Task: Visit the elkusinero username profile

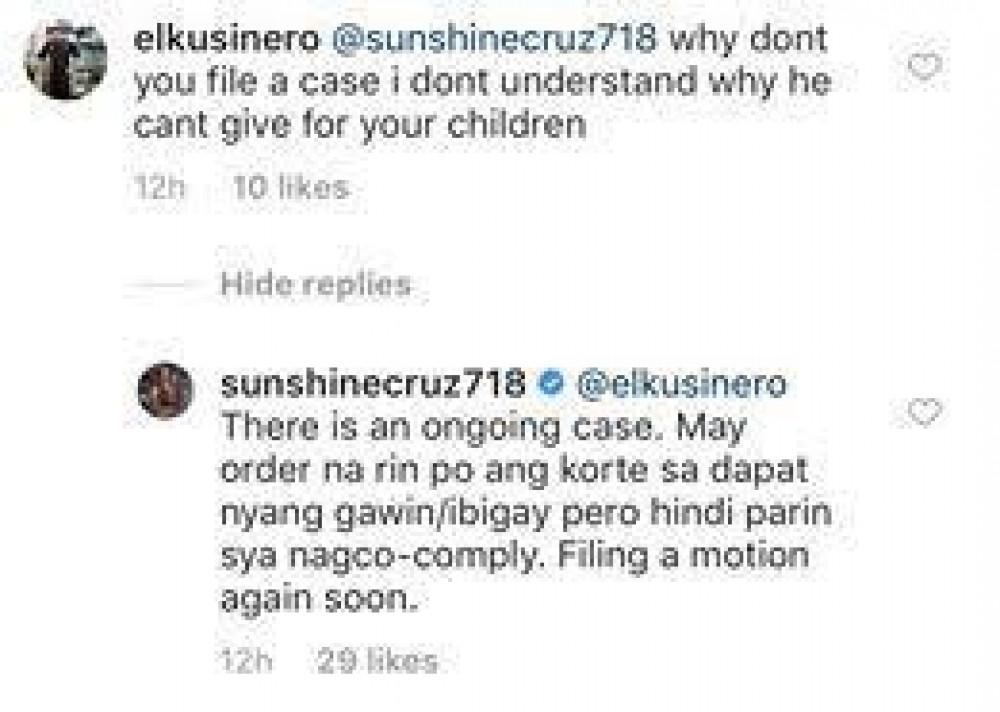Action: [227, 40]
